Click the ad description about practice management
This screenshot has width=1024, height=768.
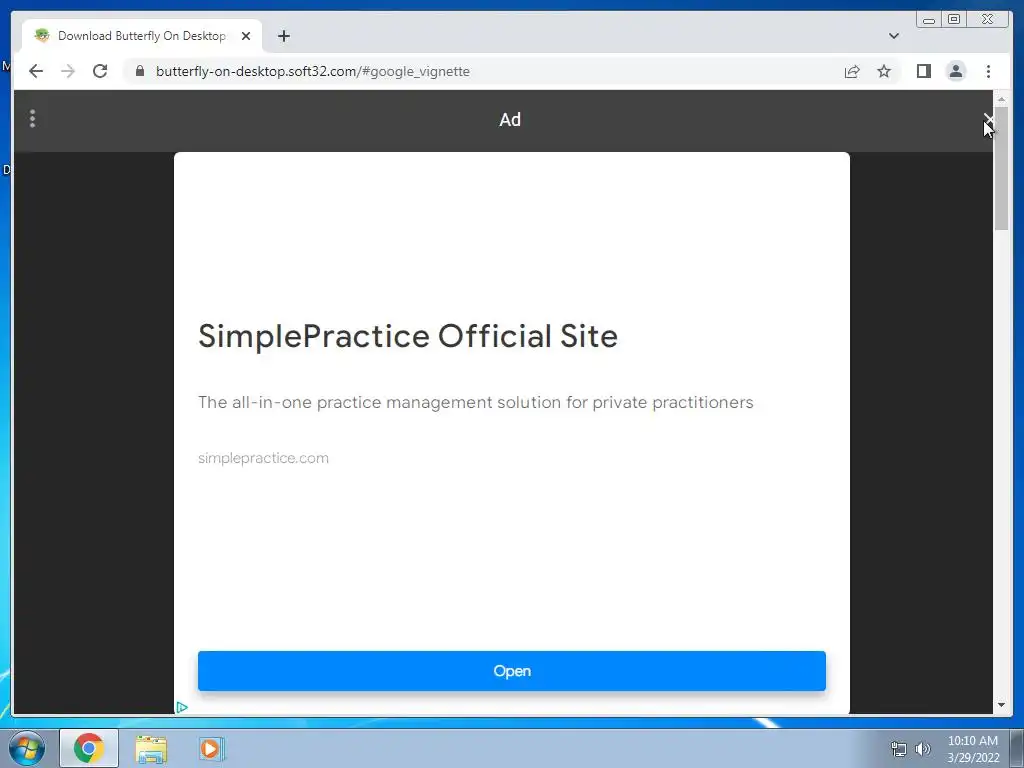pyautogui.click(x=475, y=402)
